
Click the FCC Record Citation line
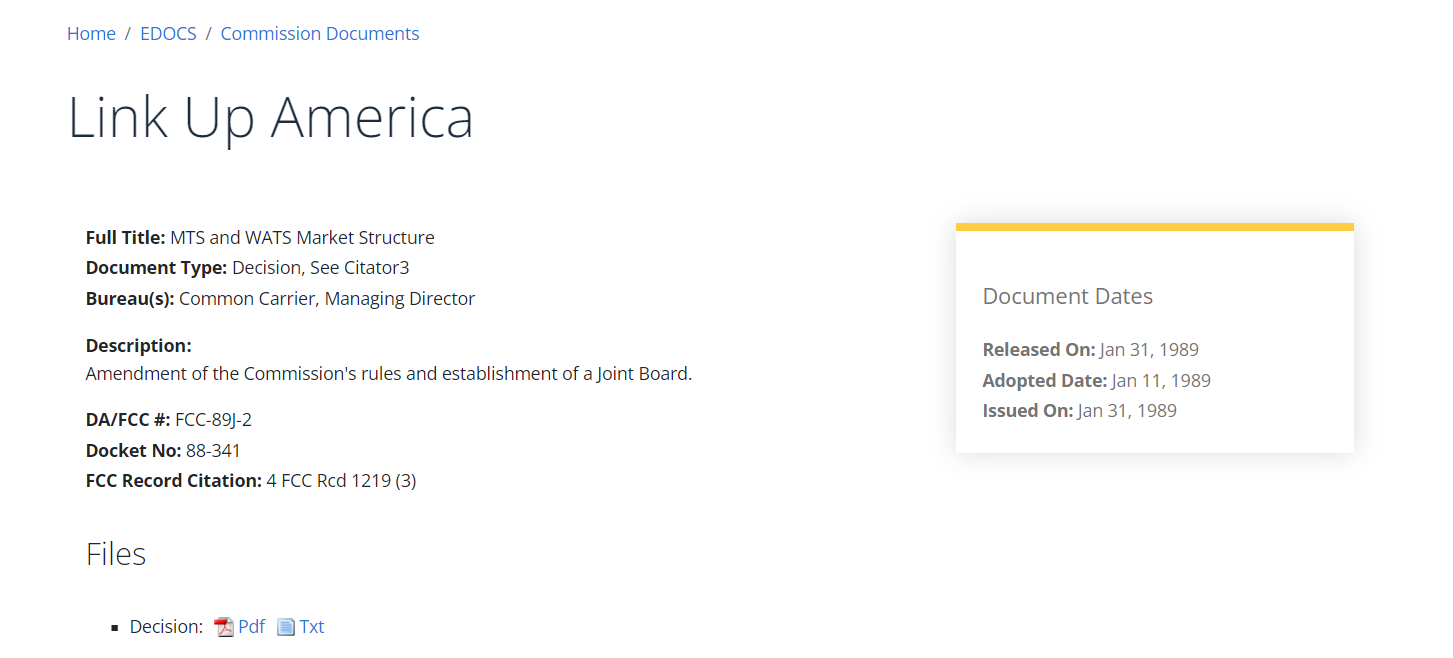point(251,481)
